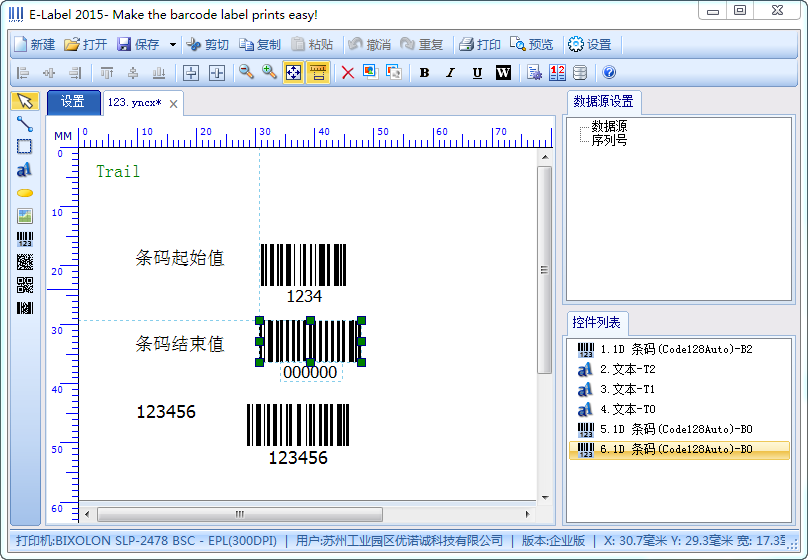Align objects right icon
Viewport: 808px width, 560px height.
pos(76,73)
